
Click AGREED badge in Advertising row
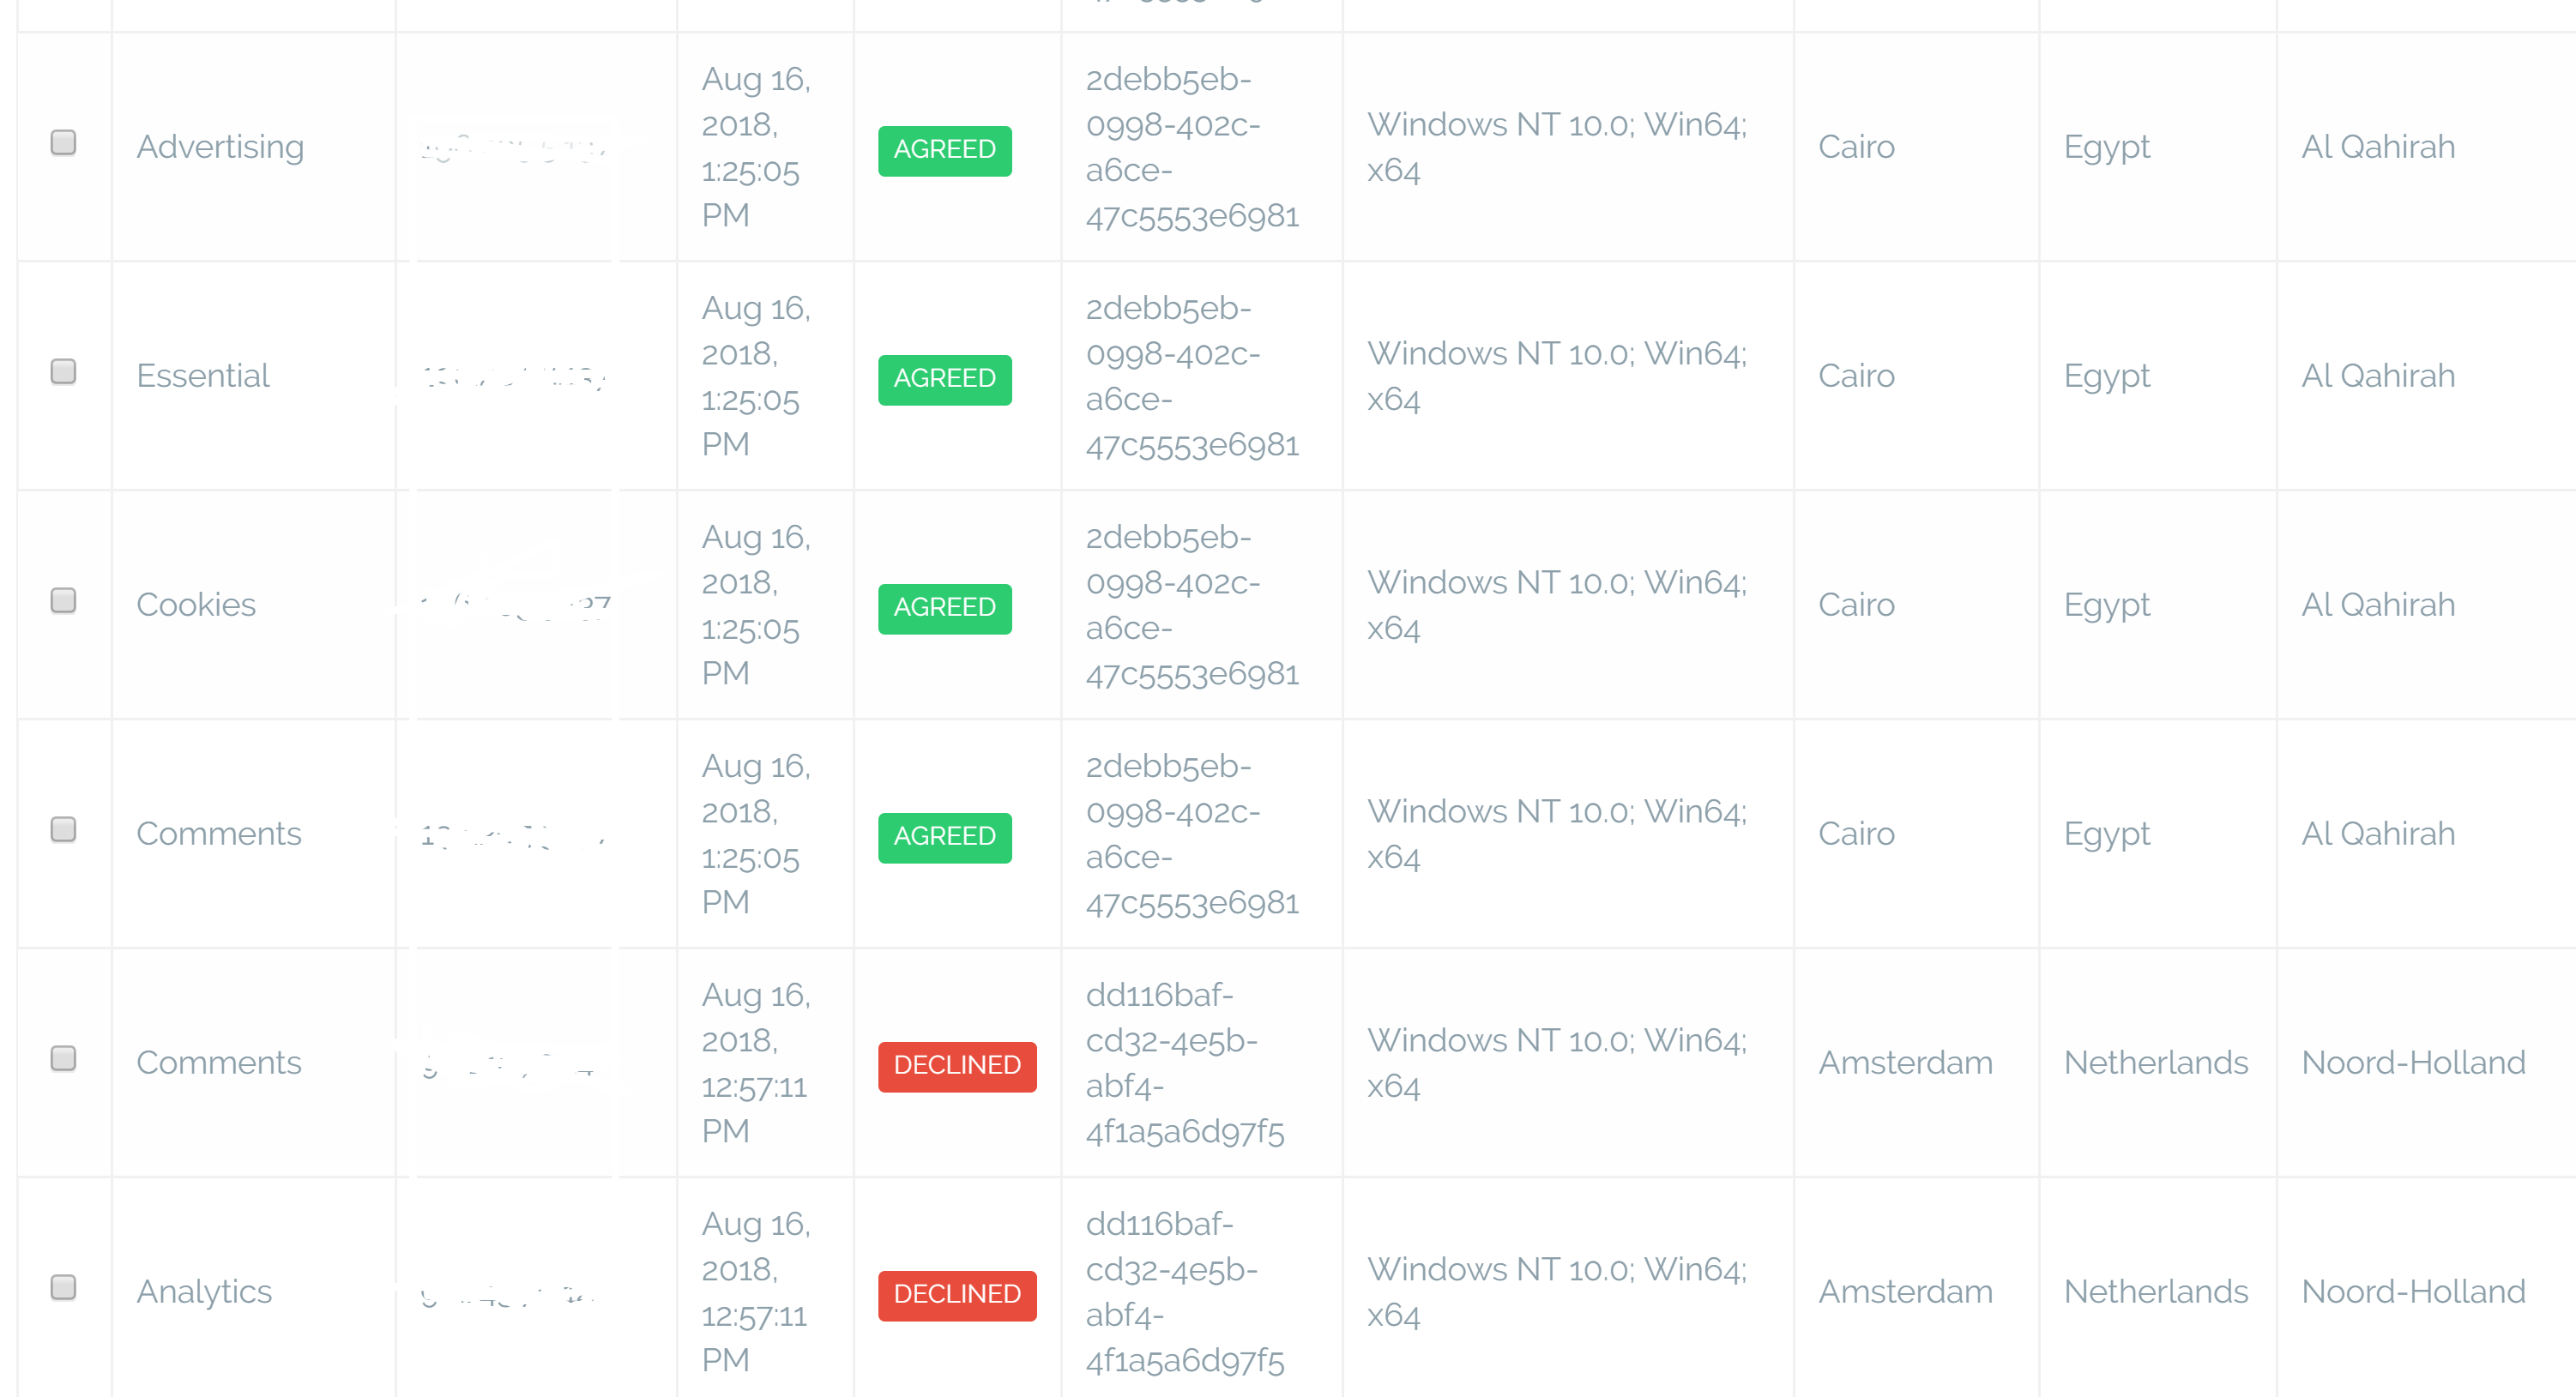944,150
